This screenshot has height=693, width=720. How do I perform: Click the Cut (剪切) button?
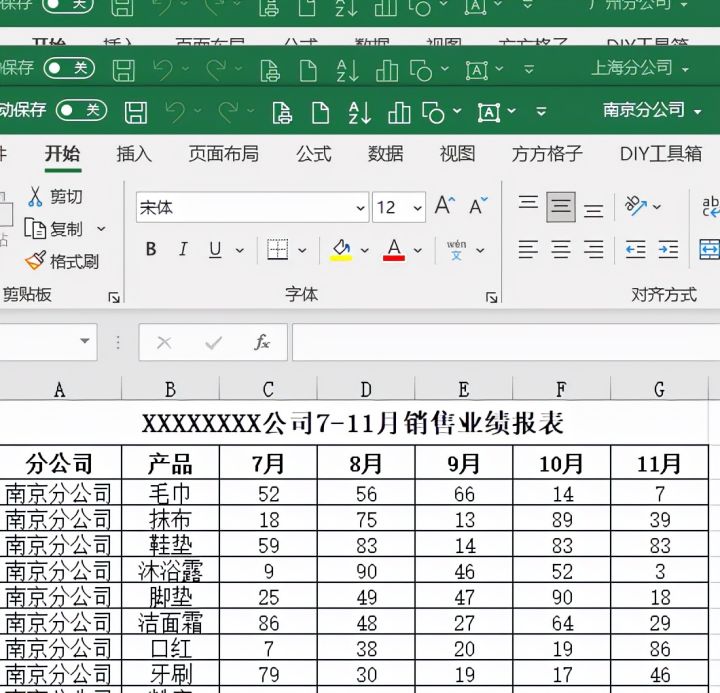click(55, 197)
